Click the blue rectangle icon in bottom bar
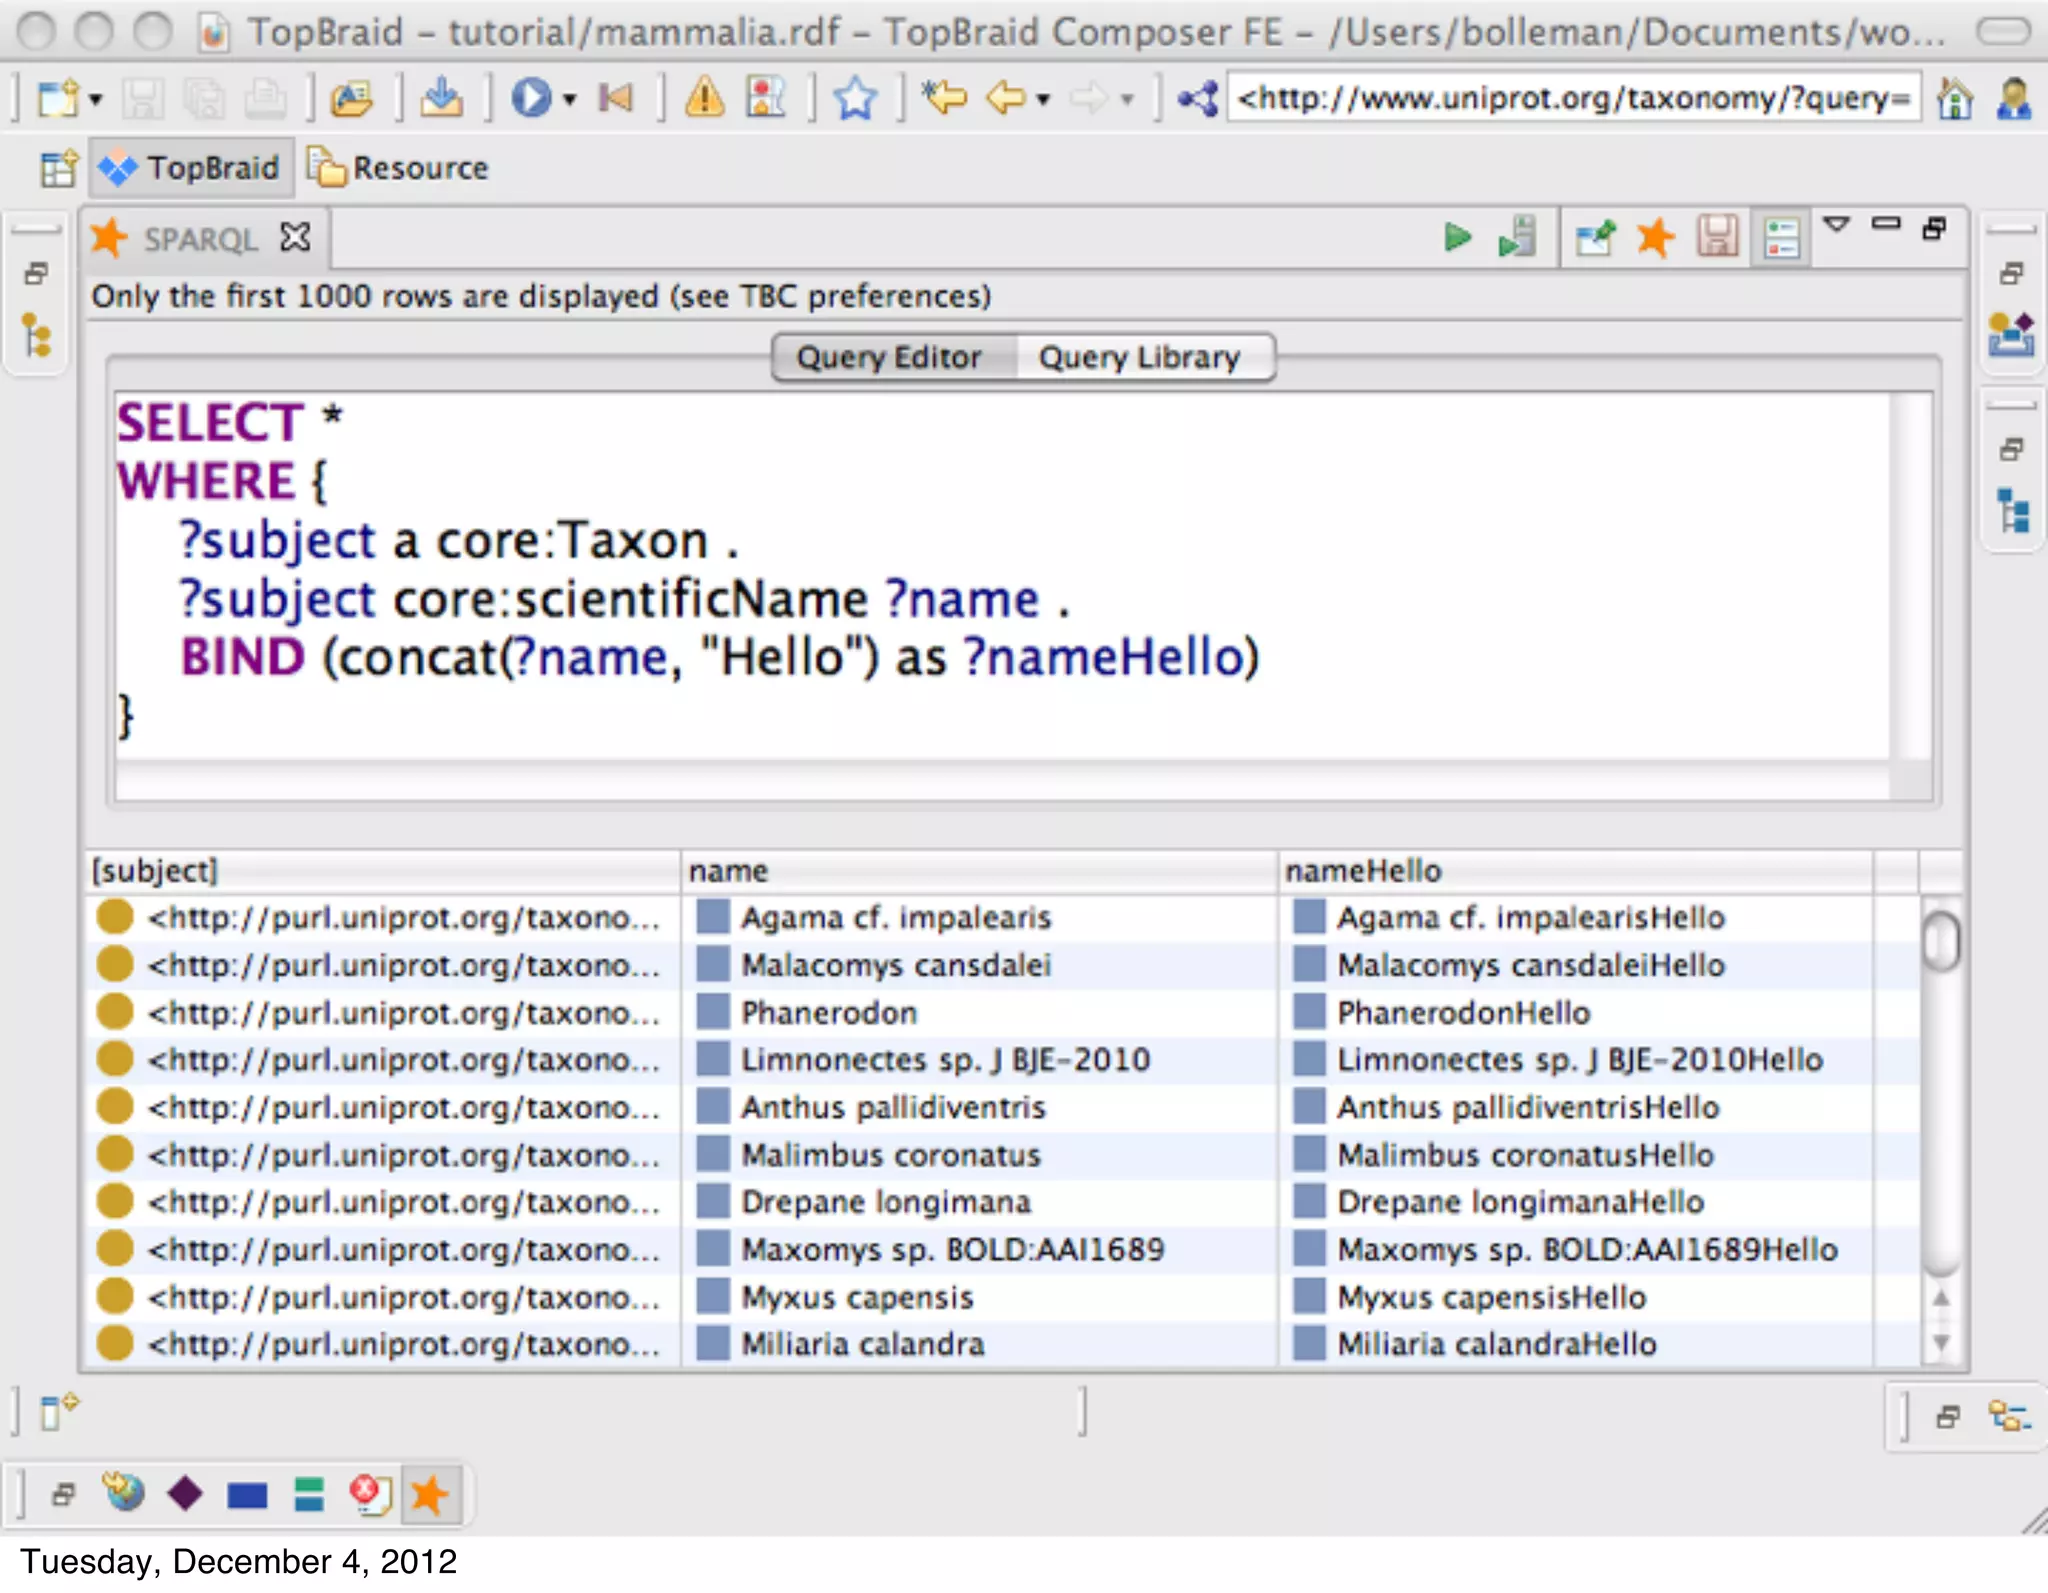 tap(247, 1495)
